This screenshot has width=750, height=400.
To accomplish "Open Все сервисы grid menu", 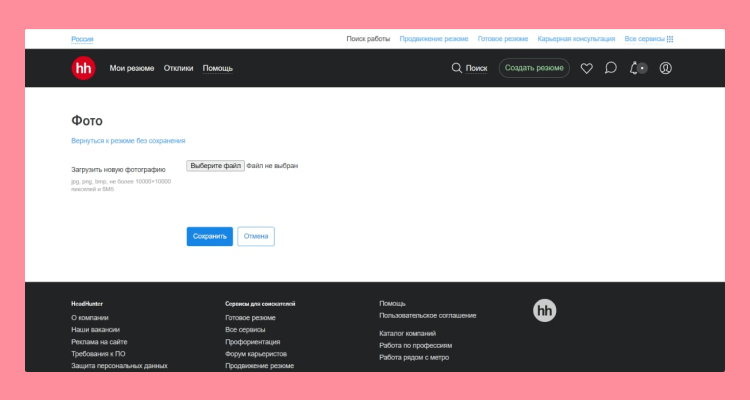I will 648,39.
